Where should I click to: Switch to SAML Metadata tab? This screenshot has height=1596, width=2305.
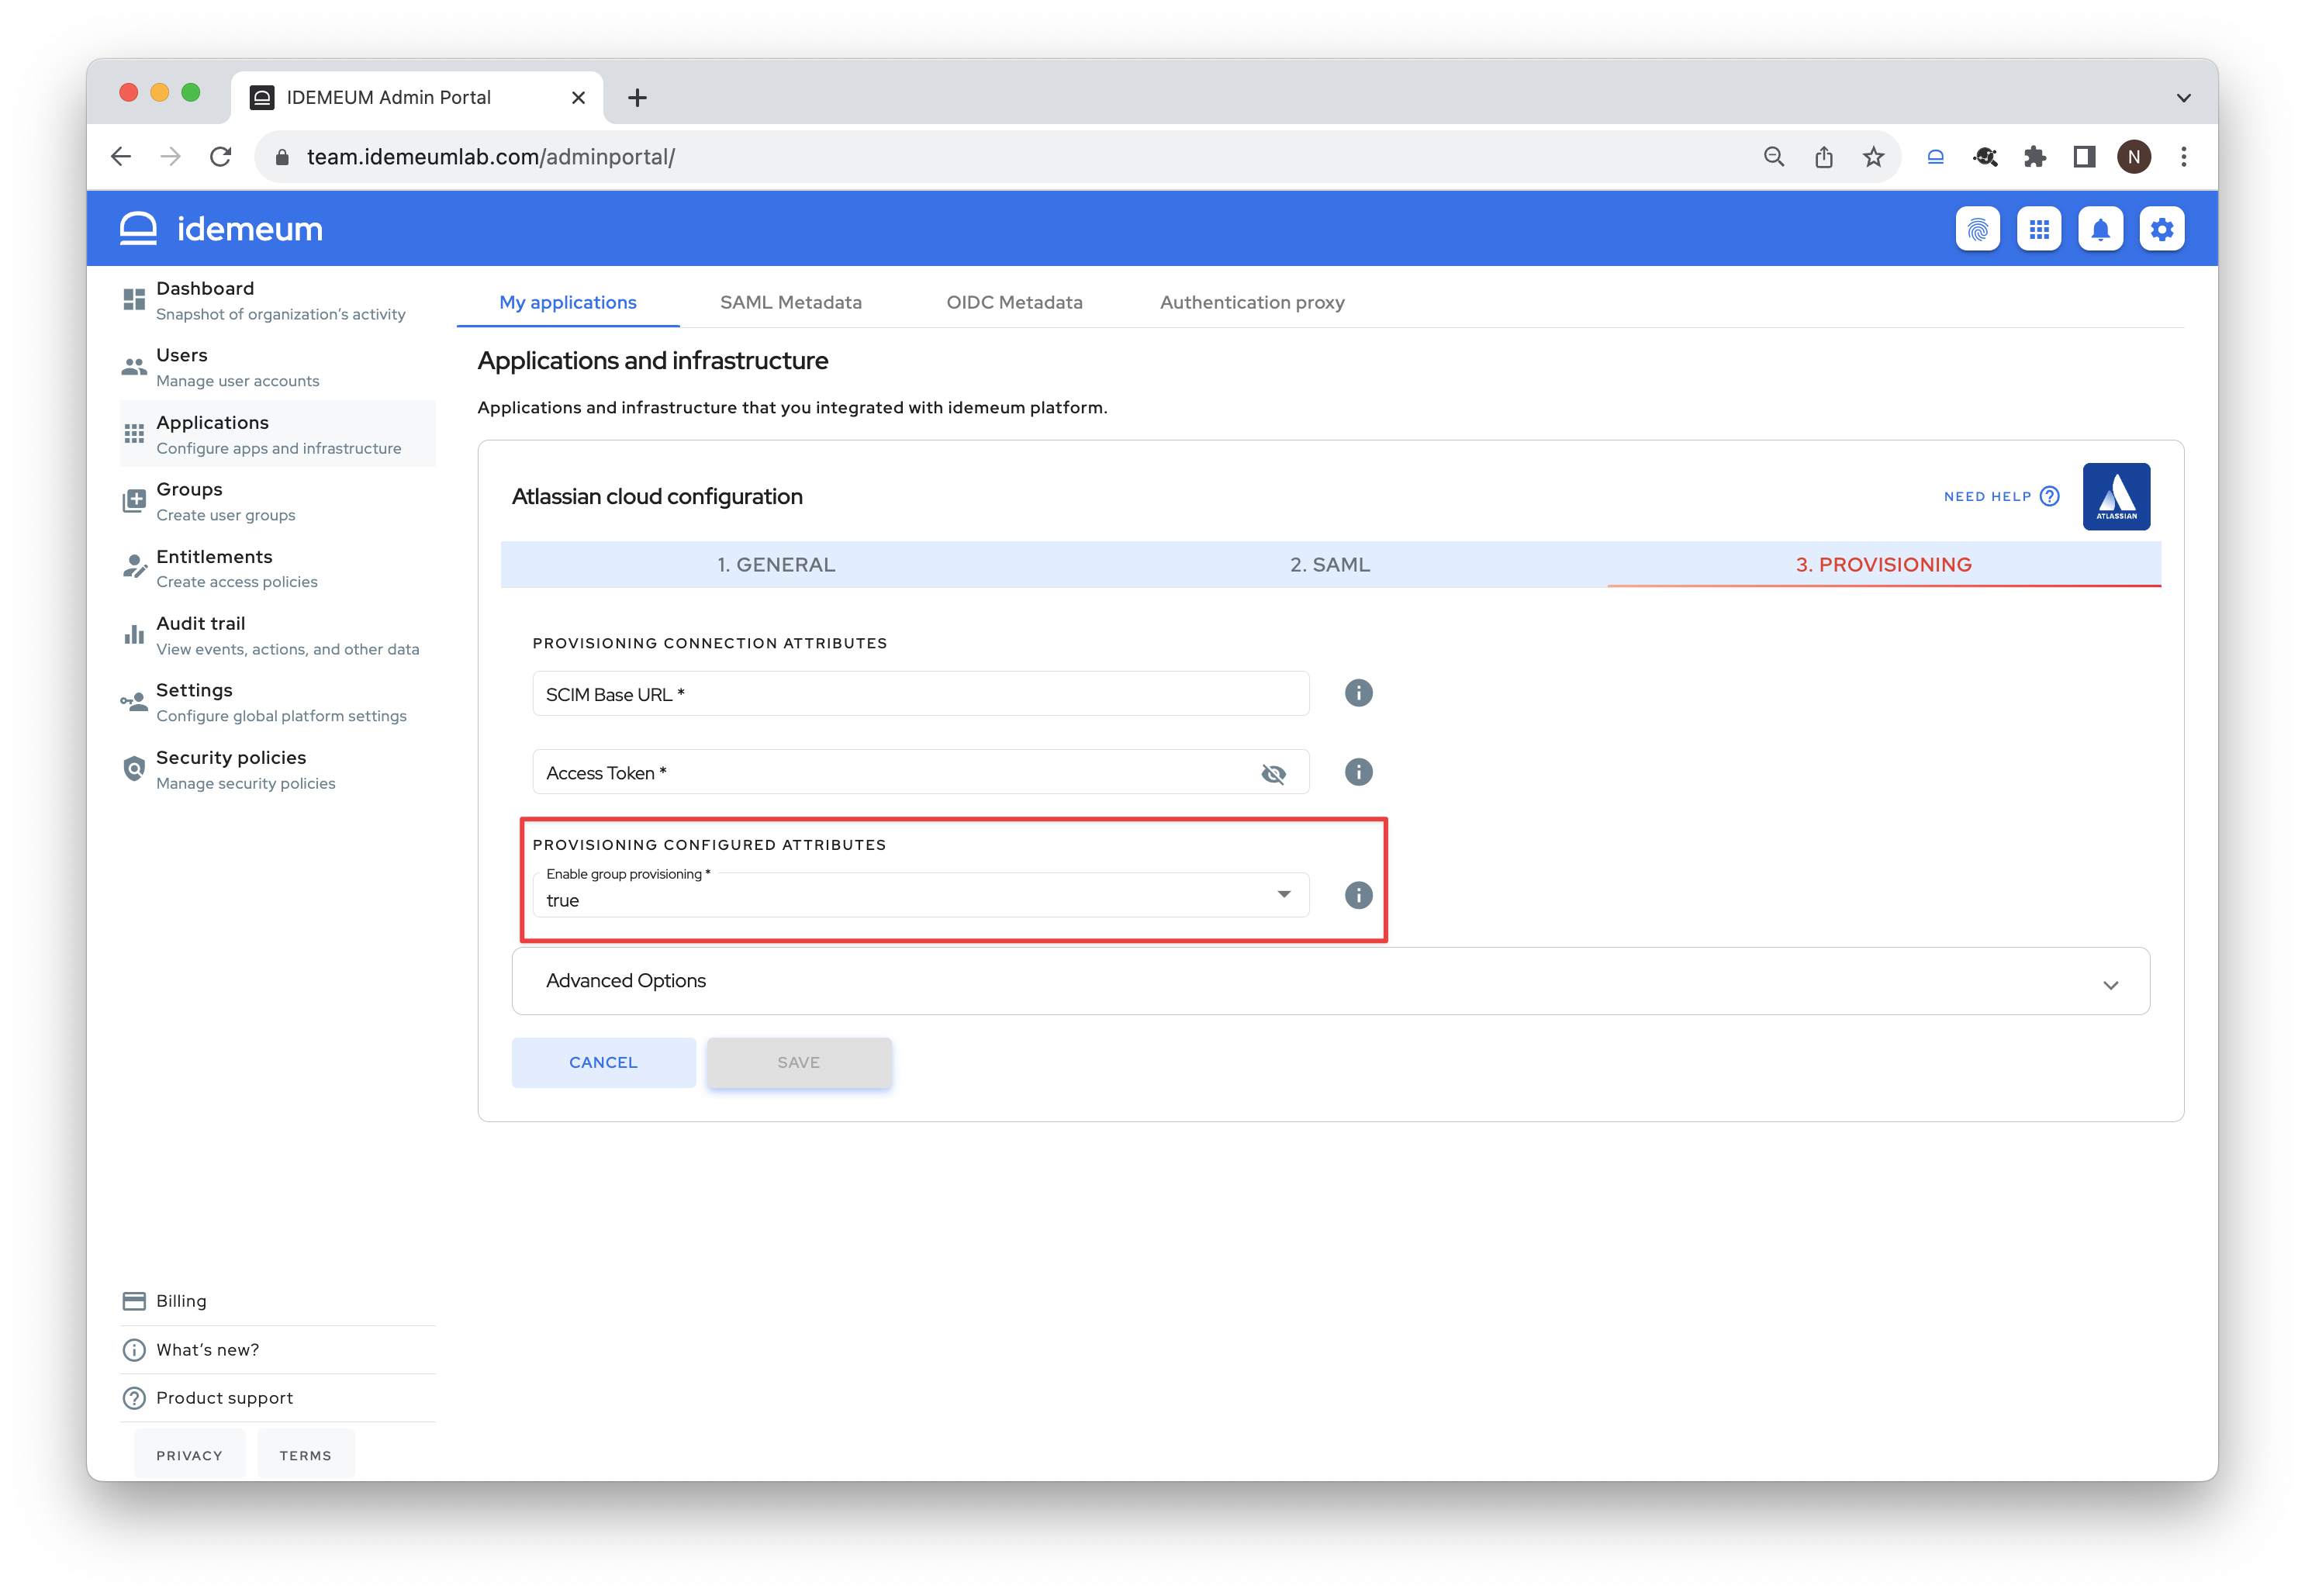(x=791, y=302)
